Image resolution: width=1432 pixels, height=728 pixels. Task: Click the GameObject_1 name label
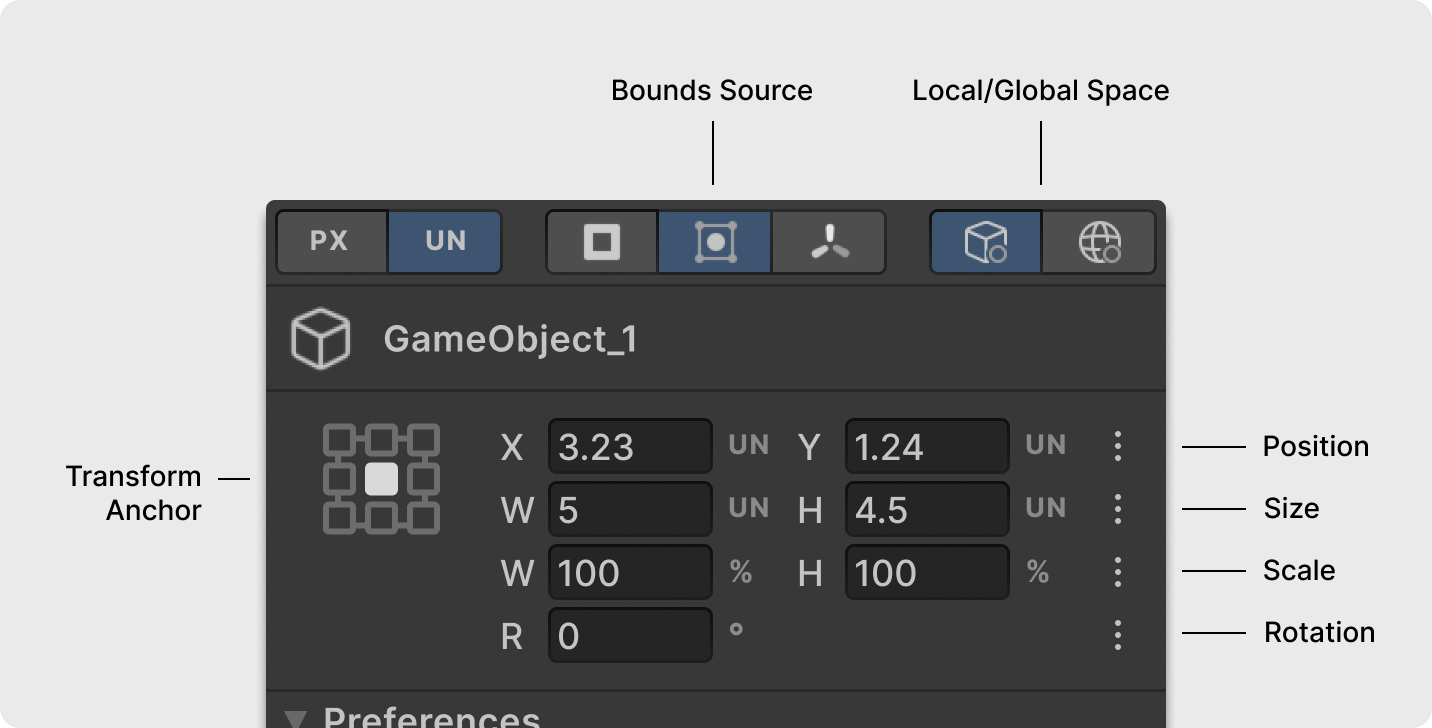coord(510,340)
